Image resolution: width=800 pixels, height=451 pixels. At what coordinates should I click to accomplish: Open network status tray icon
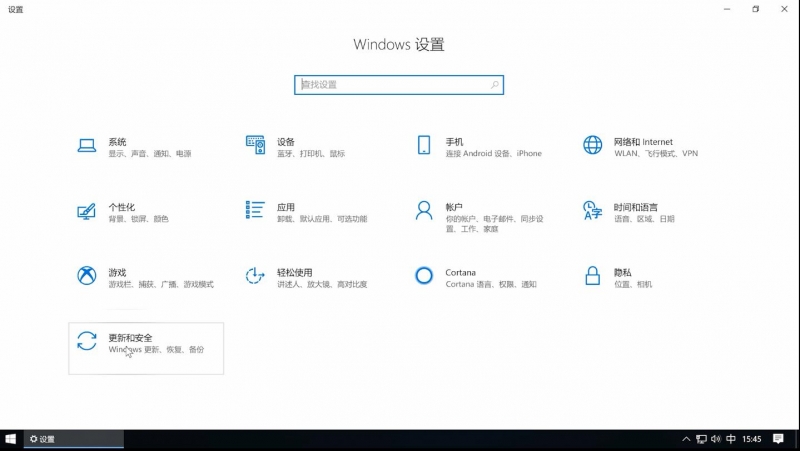(x=702, y=439)
